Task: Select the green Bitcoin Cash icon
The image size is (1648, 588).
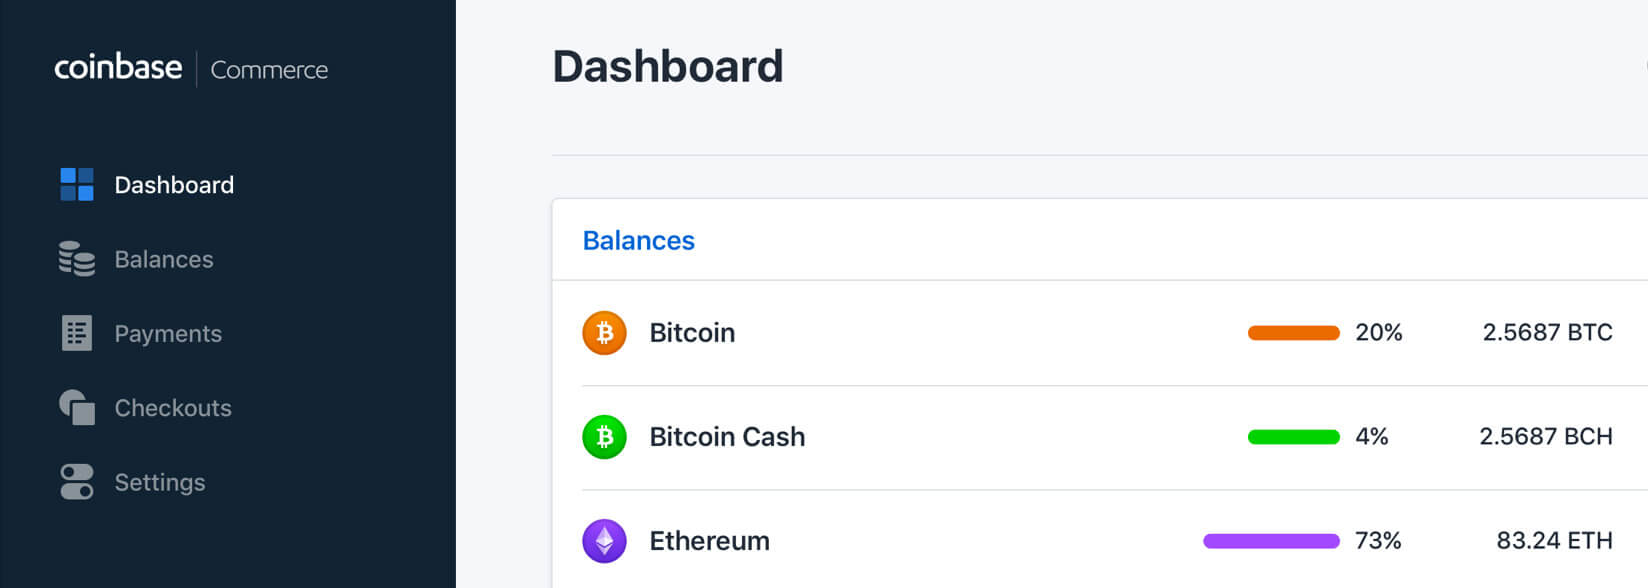Action: pyautogui.click(x=605, y=436)
